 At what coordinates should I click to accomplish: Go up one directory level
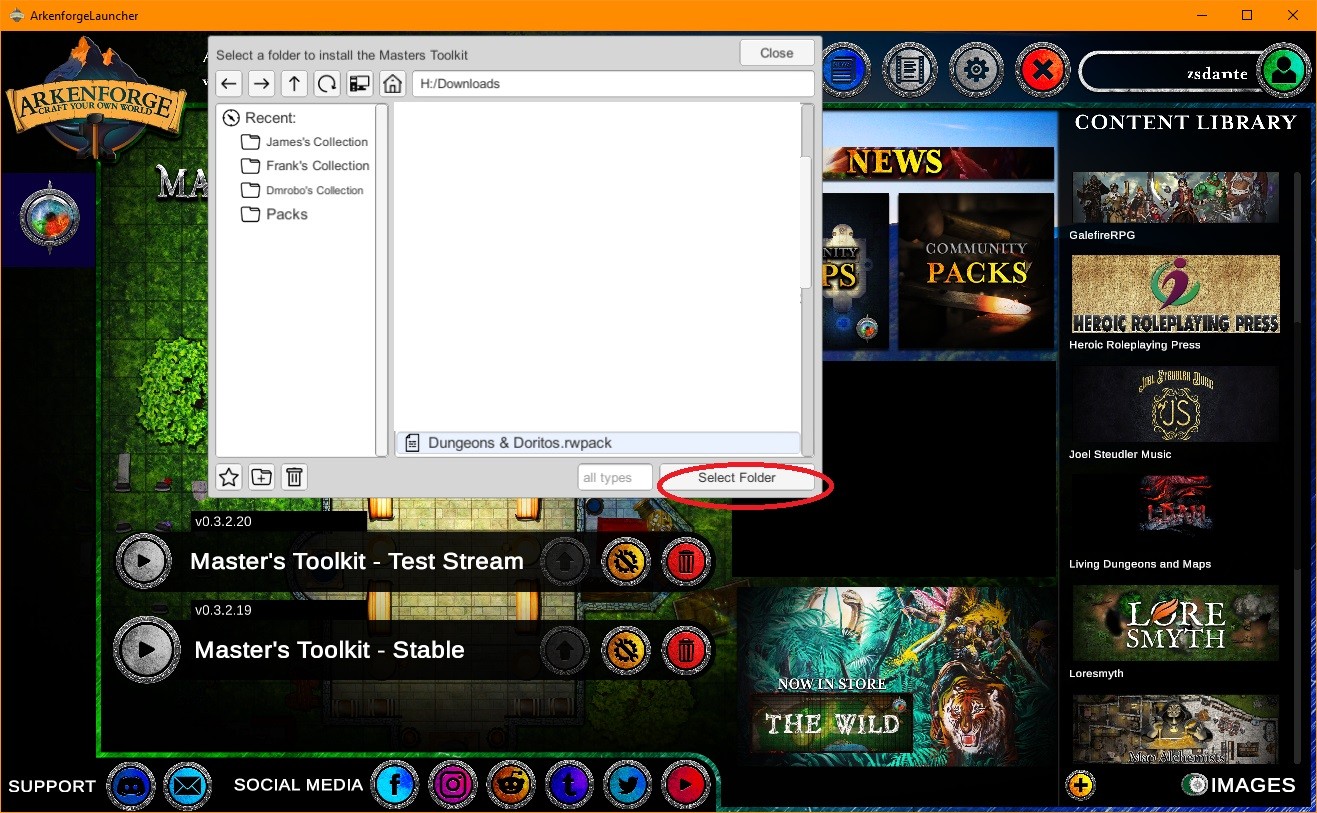[x=294, y=84]
